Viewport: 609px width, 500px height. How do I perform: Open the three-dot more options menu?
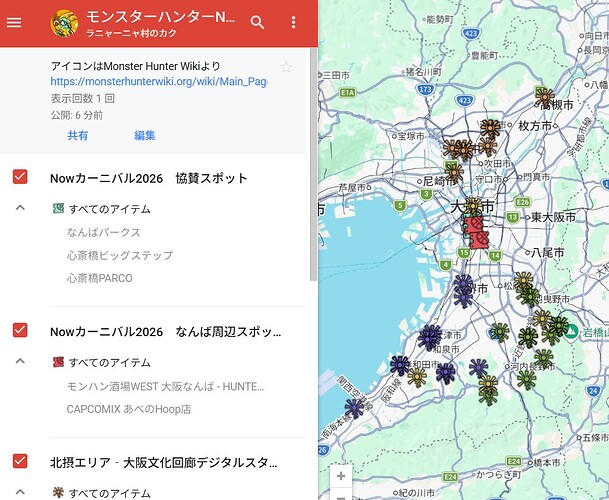pos(293,23)
